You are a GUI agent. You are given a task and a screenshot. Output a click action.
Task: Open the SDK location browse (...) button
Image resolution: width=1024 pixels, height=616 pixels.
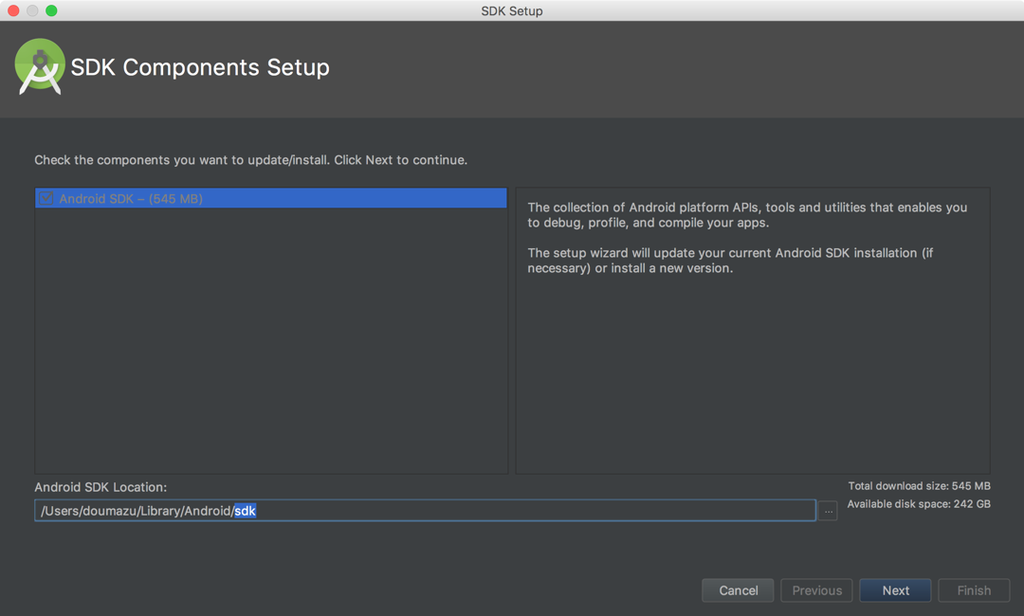tap(828, 511)
